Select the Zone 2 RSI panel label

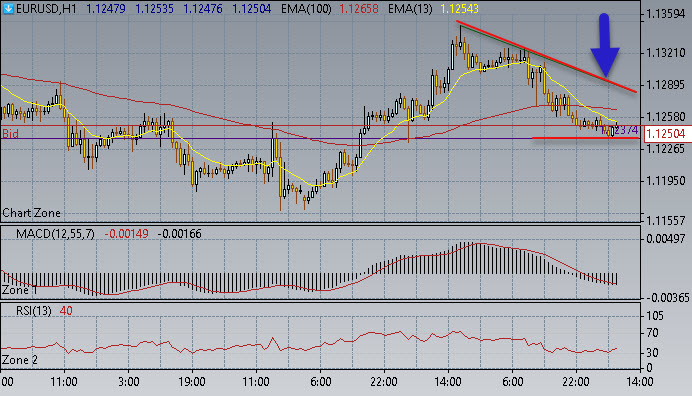pos(20,360)
